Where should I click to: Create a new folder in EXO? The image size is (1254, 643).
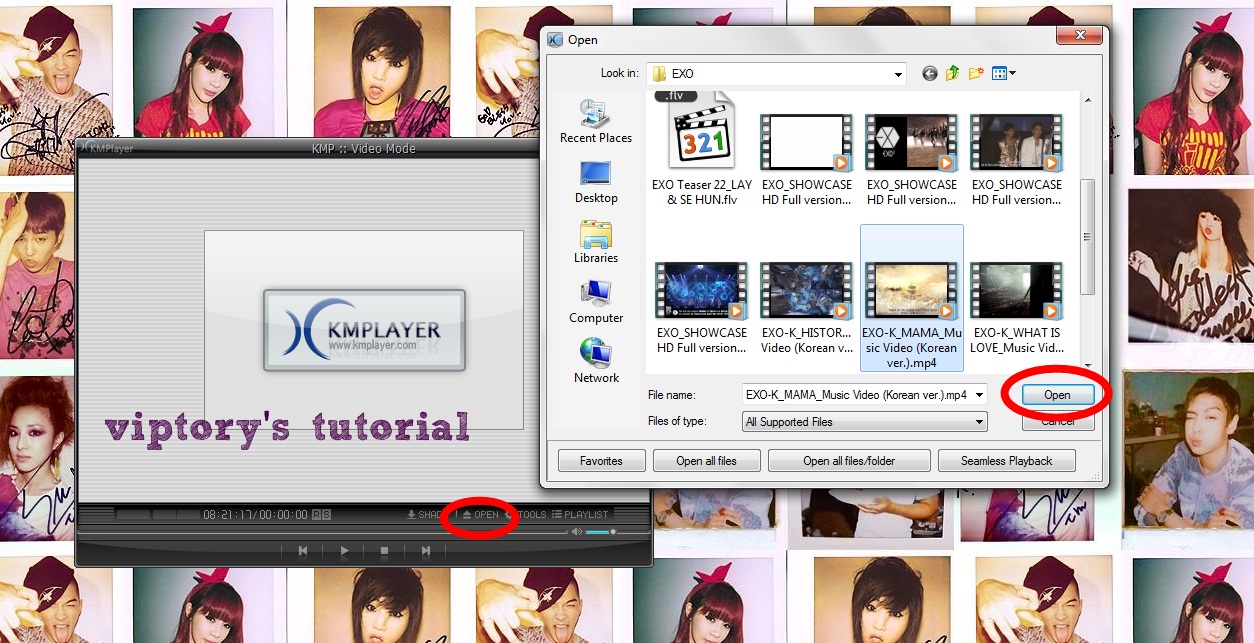(976, 73)
